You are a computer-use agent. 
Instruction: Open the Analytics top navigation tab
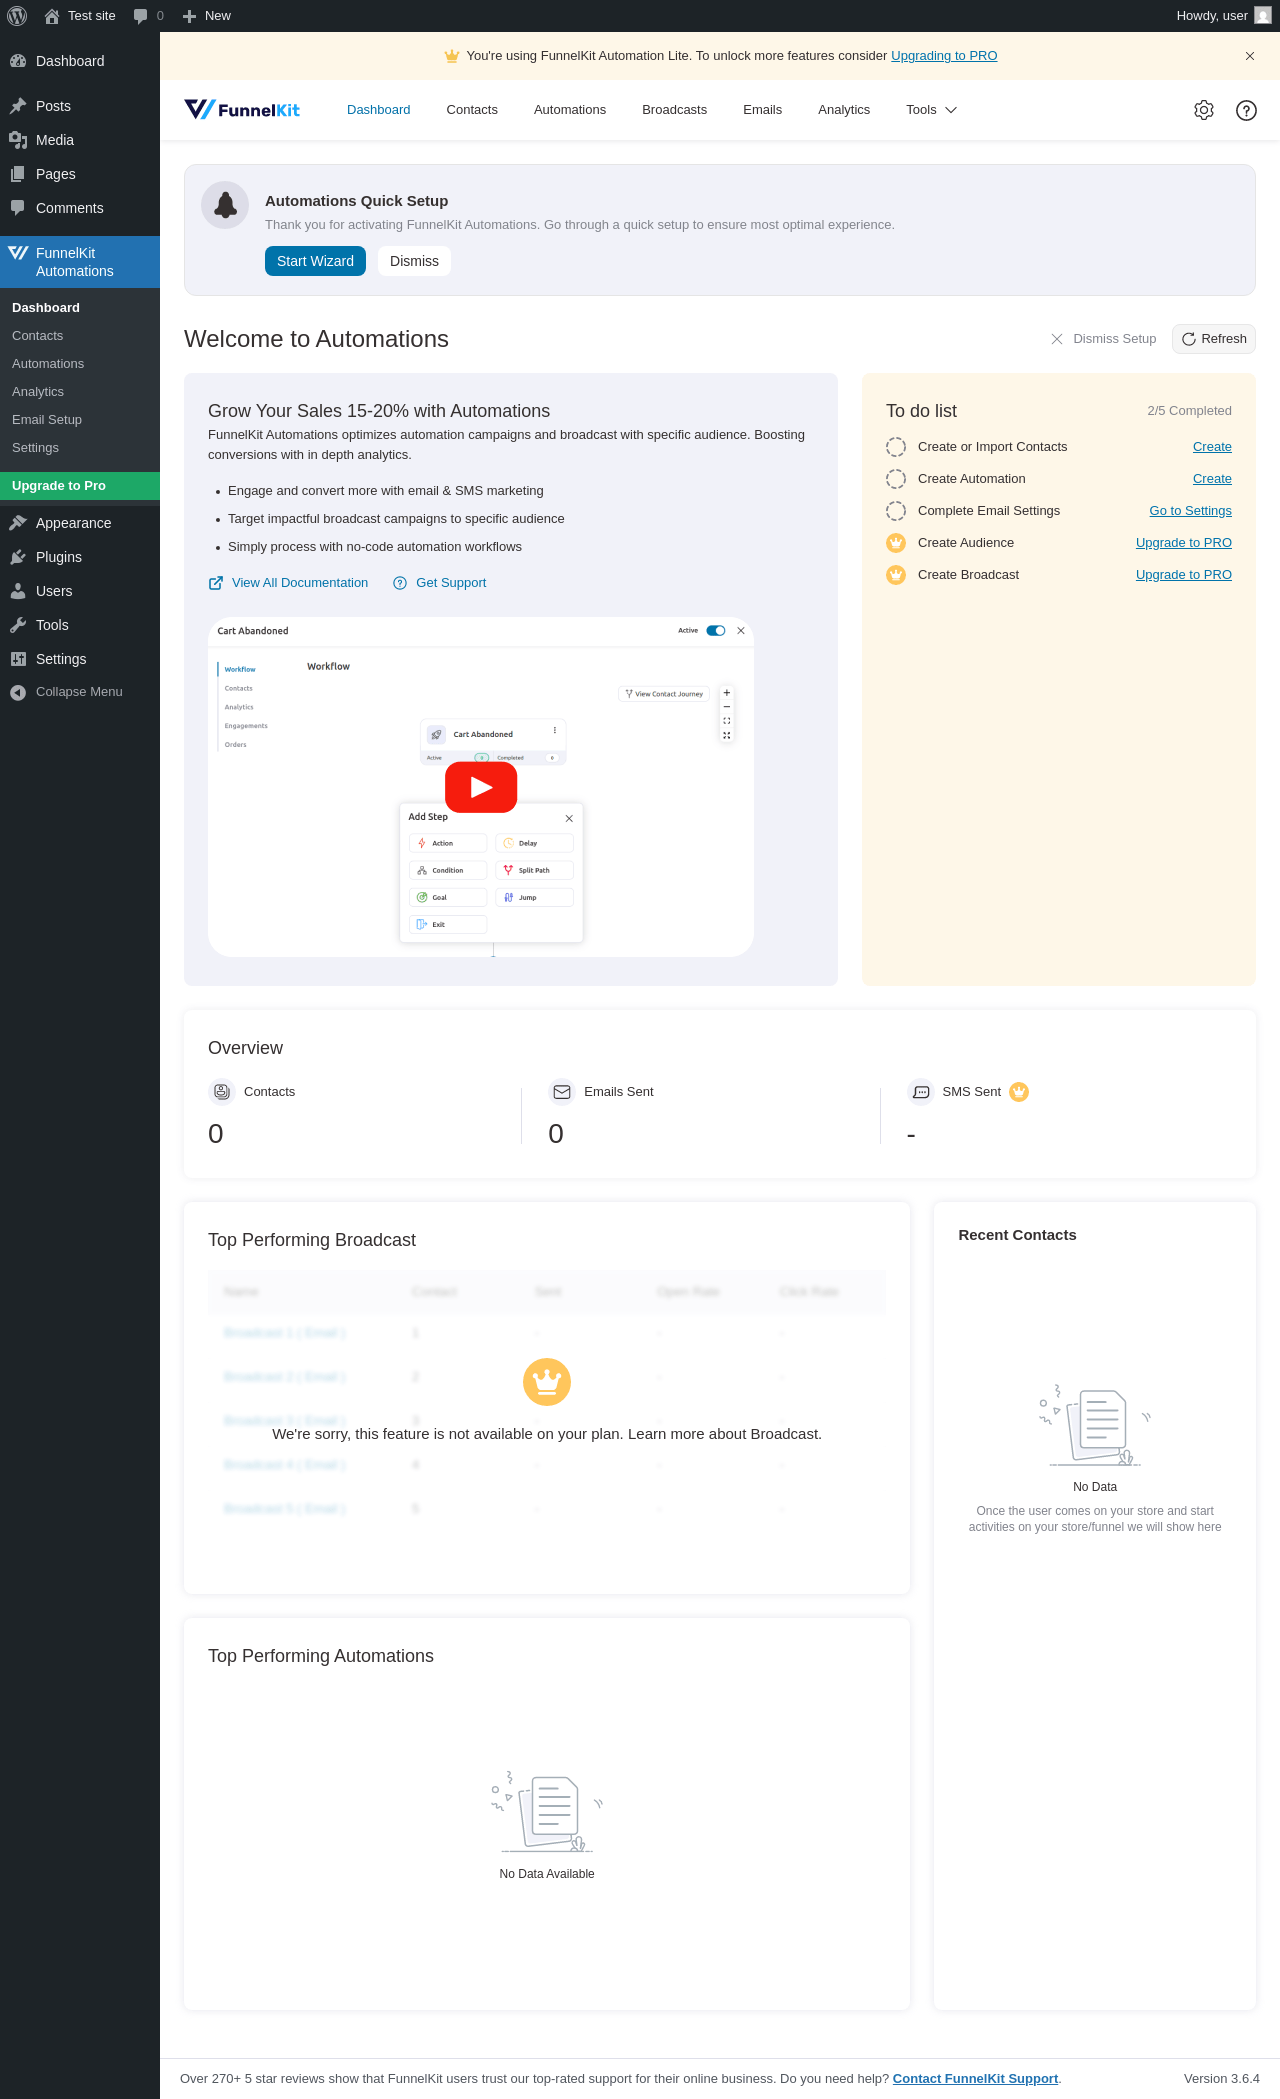click(844, 110)
